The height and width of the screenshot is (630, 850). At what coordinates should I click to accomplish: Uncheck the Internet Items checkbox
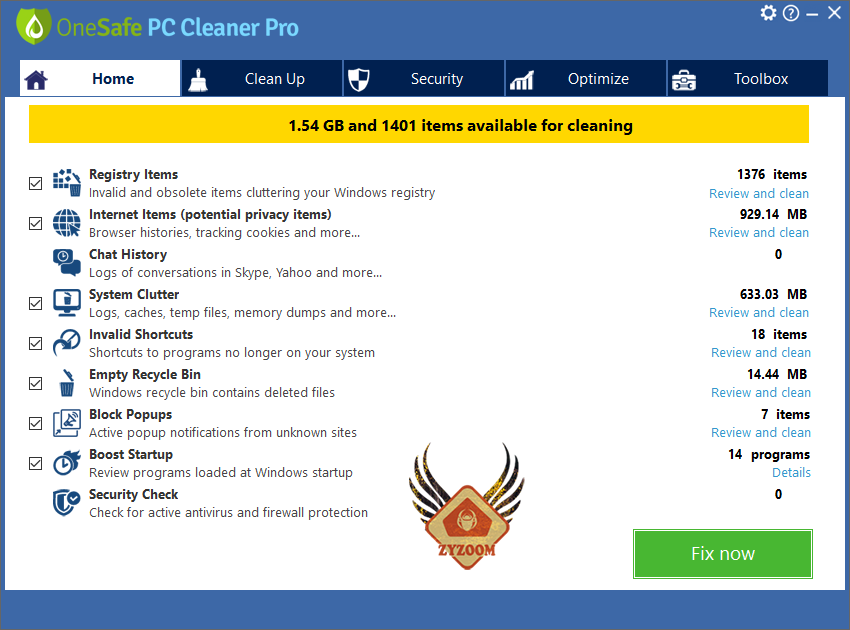(35, 223)
